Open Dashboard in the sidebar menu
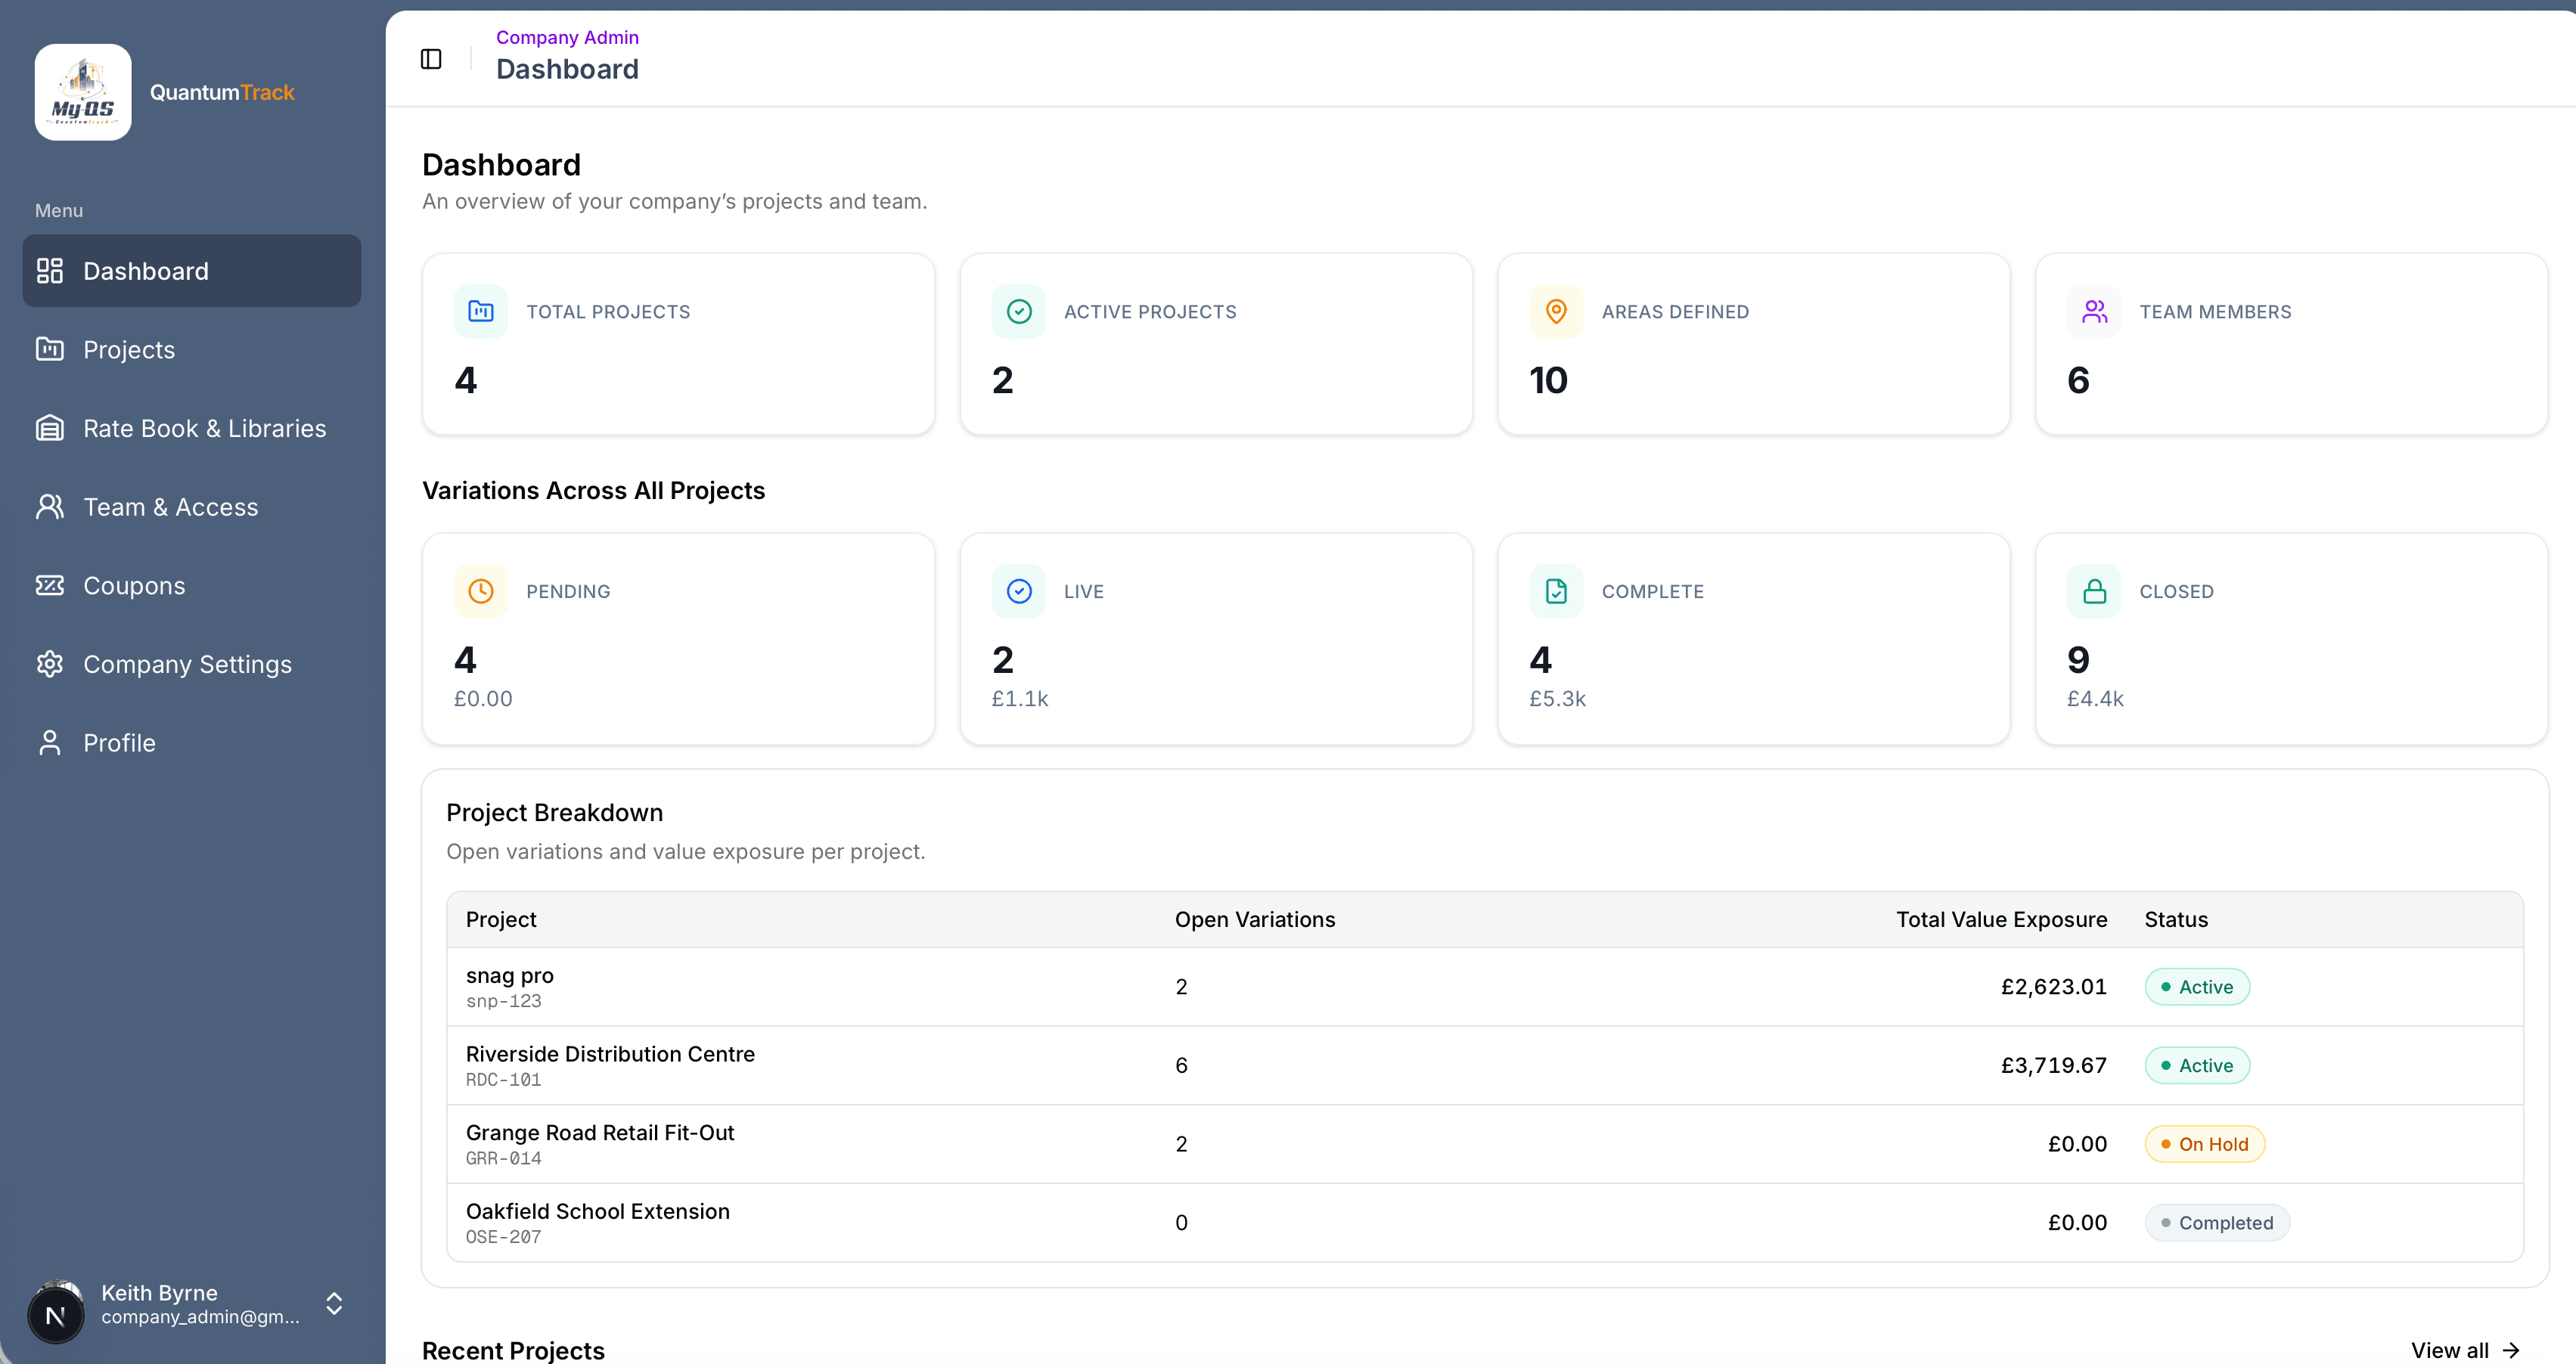 [x=192, y=271]
